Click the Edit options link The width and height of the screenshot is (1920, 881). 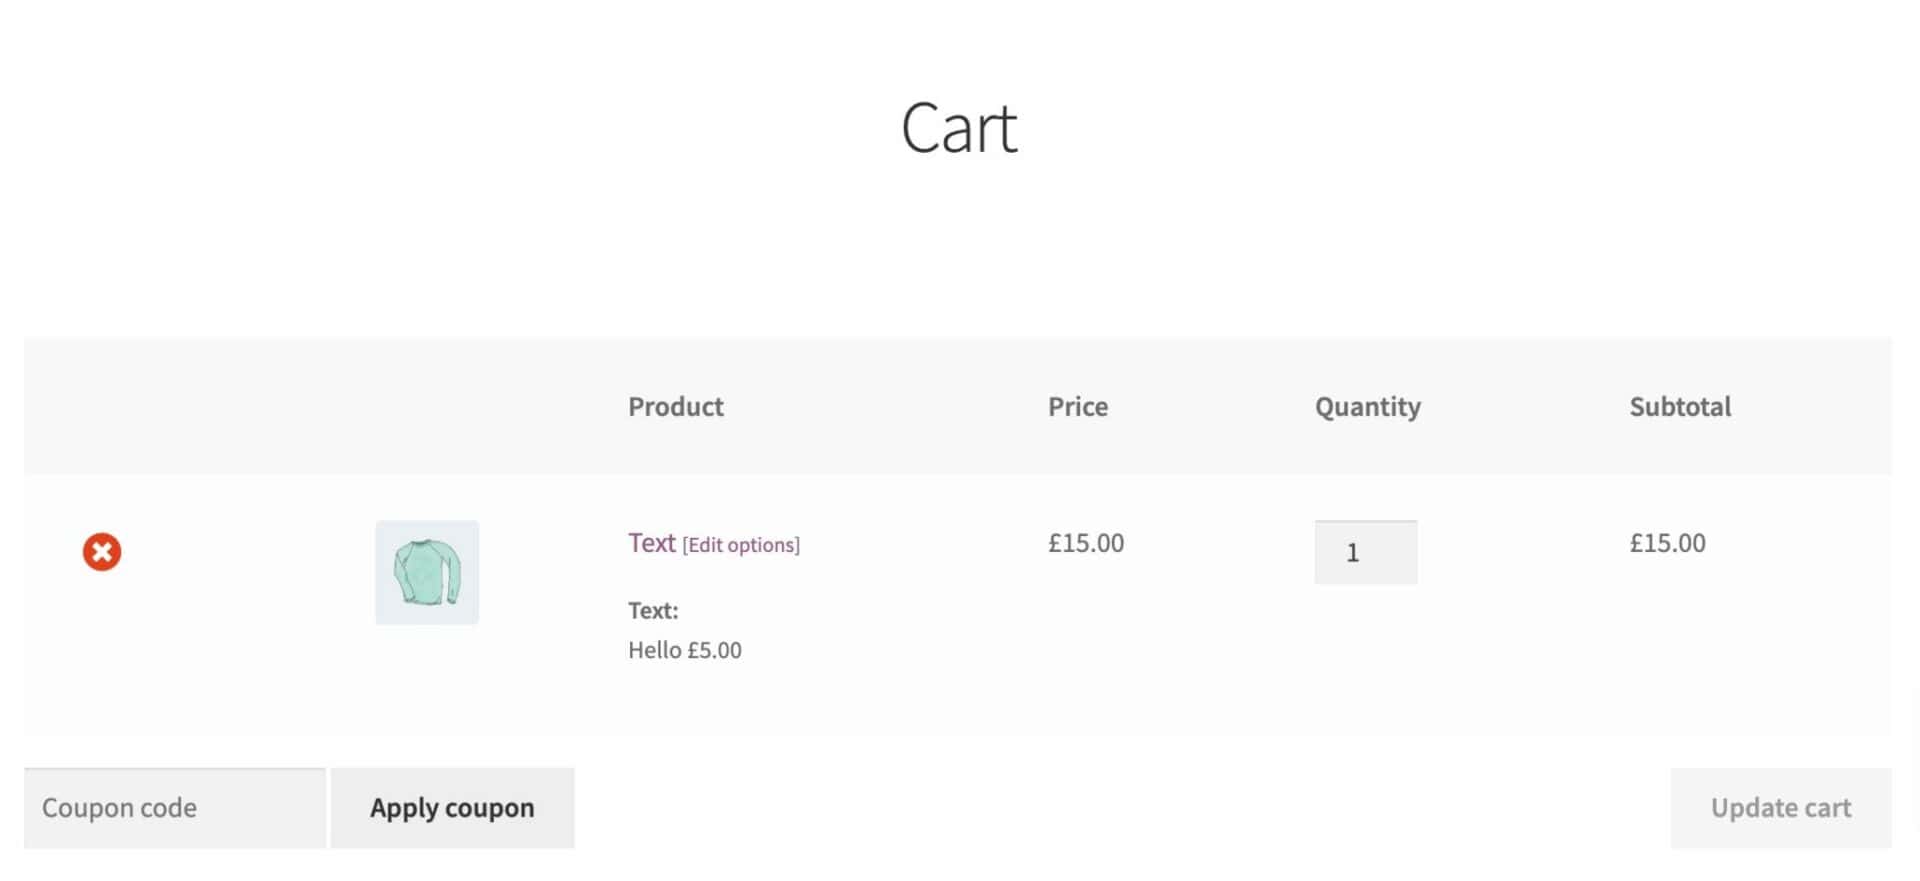point(741,545)
